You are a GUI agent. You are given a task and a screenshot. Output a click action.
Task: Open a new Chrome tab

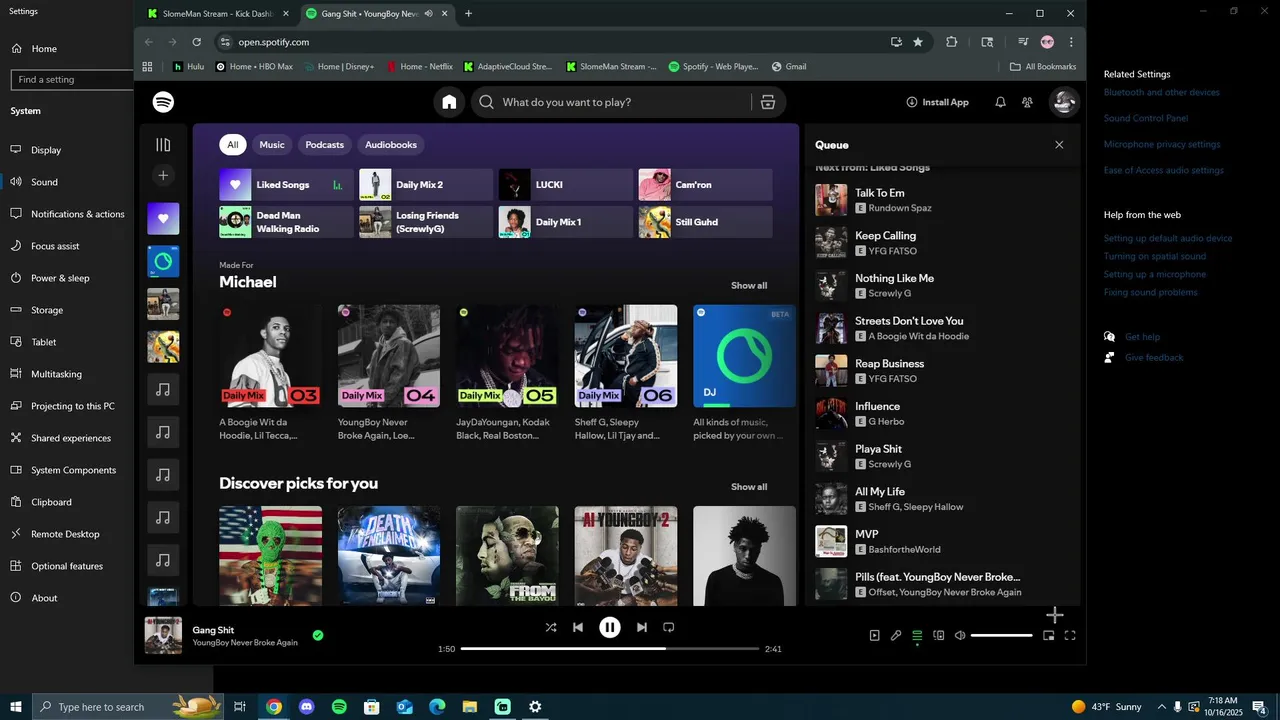click(x=468, y=14)
